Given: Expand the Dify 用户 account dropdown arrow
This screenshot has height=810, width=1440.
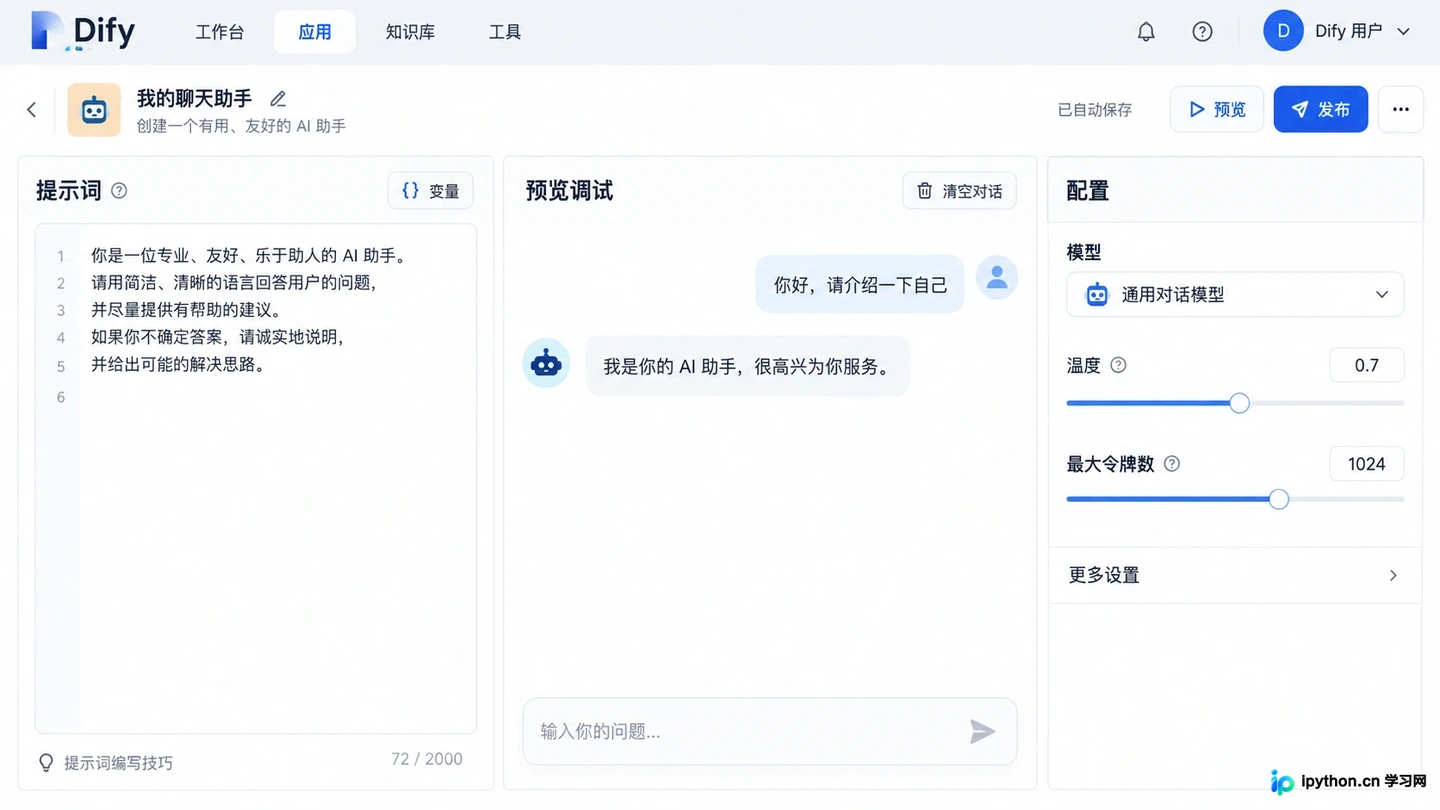Looking at the screenshot, I should (x=1403, y=32).
